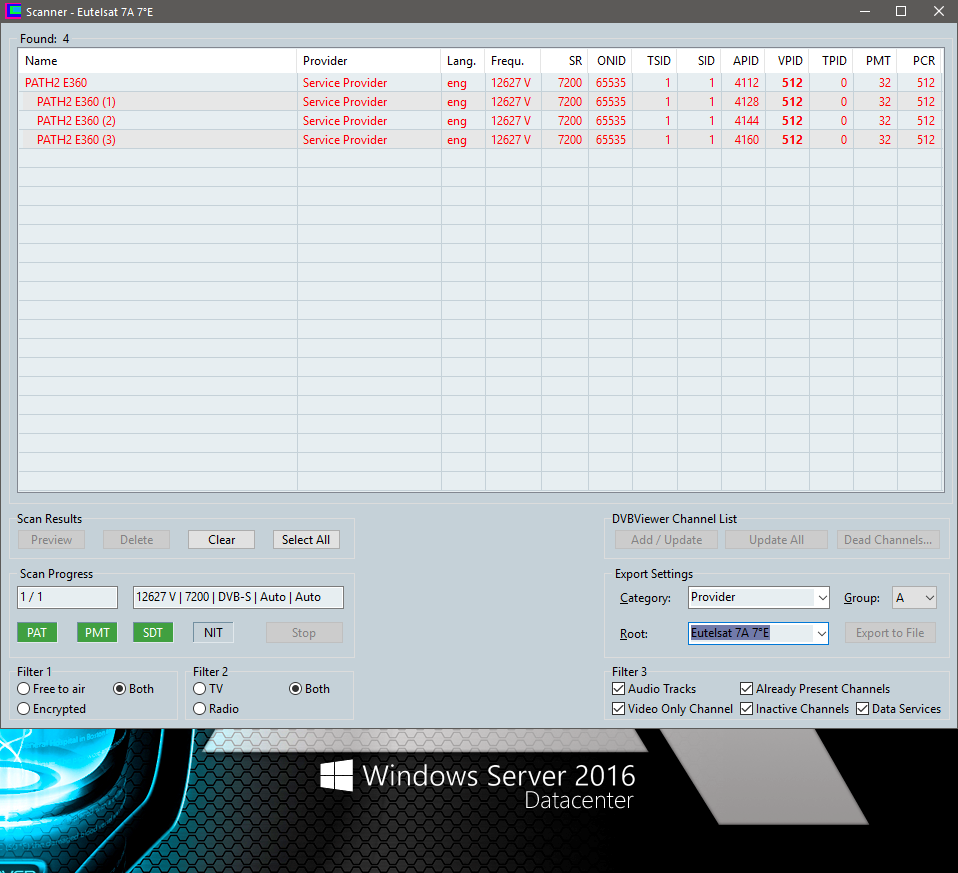Click the Select All button
Screen dimensions: 958x873
pyautogui.click(x=306, y=540)
